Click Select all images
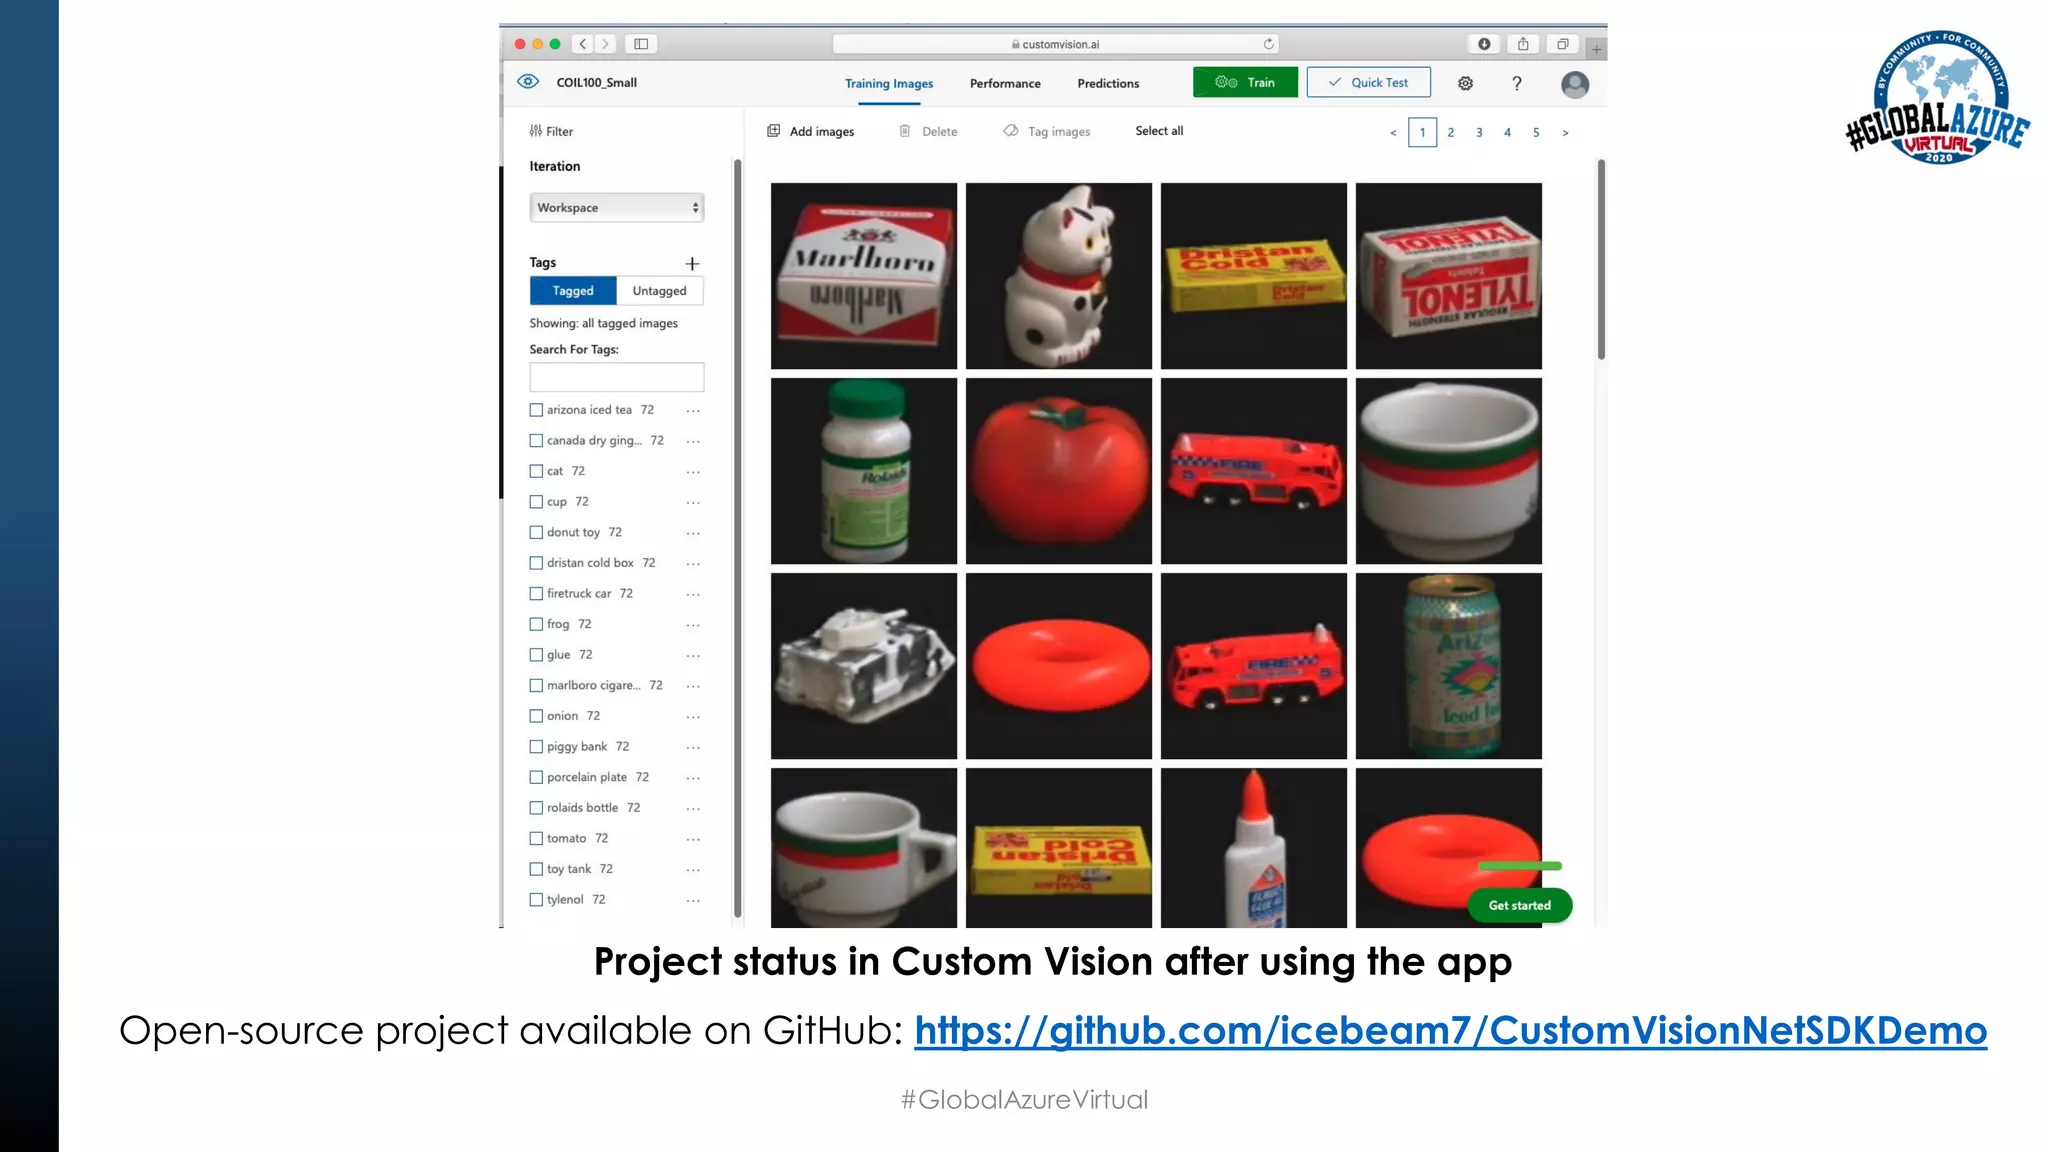2048x1152 pixels. point(1159,131)
